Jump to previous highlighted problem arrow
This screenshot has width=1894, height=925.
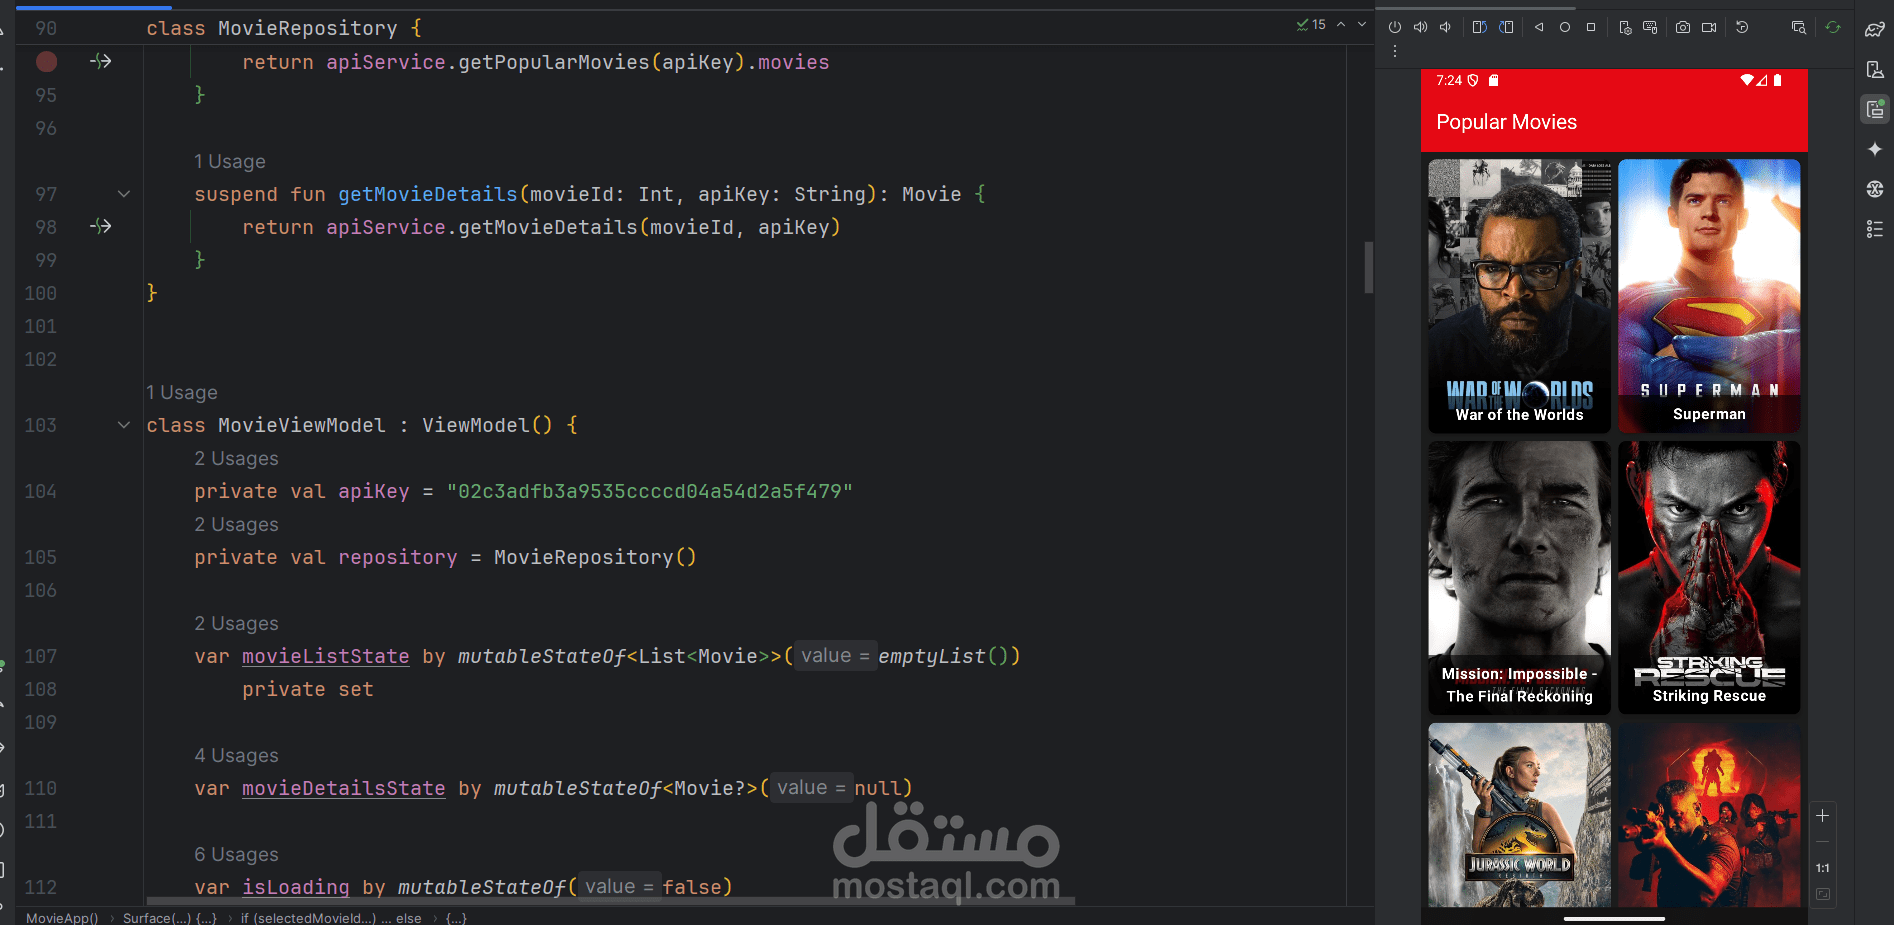(x=1341, y=25)
